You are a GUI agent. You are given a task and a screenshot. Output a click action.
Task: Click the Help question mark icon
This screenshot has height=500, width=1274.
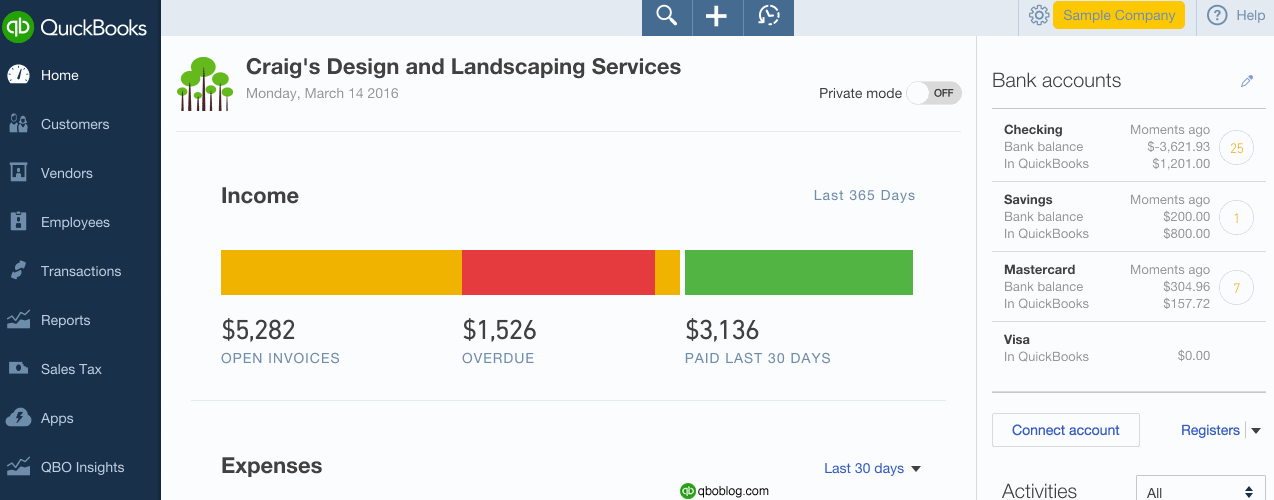1217,16
